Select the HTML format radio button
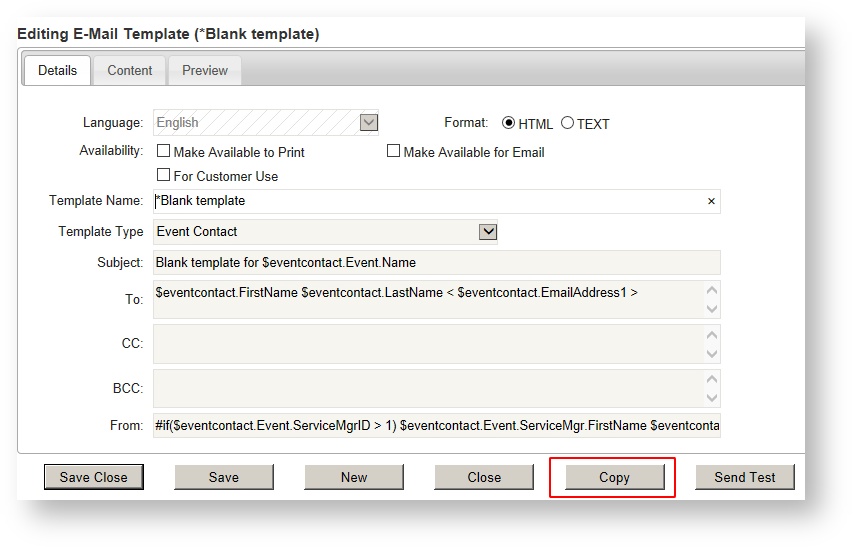Image resolution: width=853 pixels, height=548 pixels. [x=508, y=123]
